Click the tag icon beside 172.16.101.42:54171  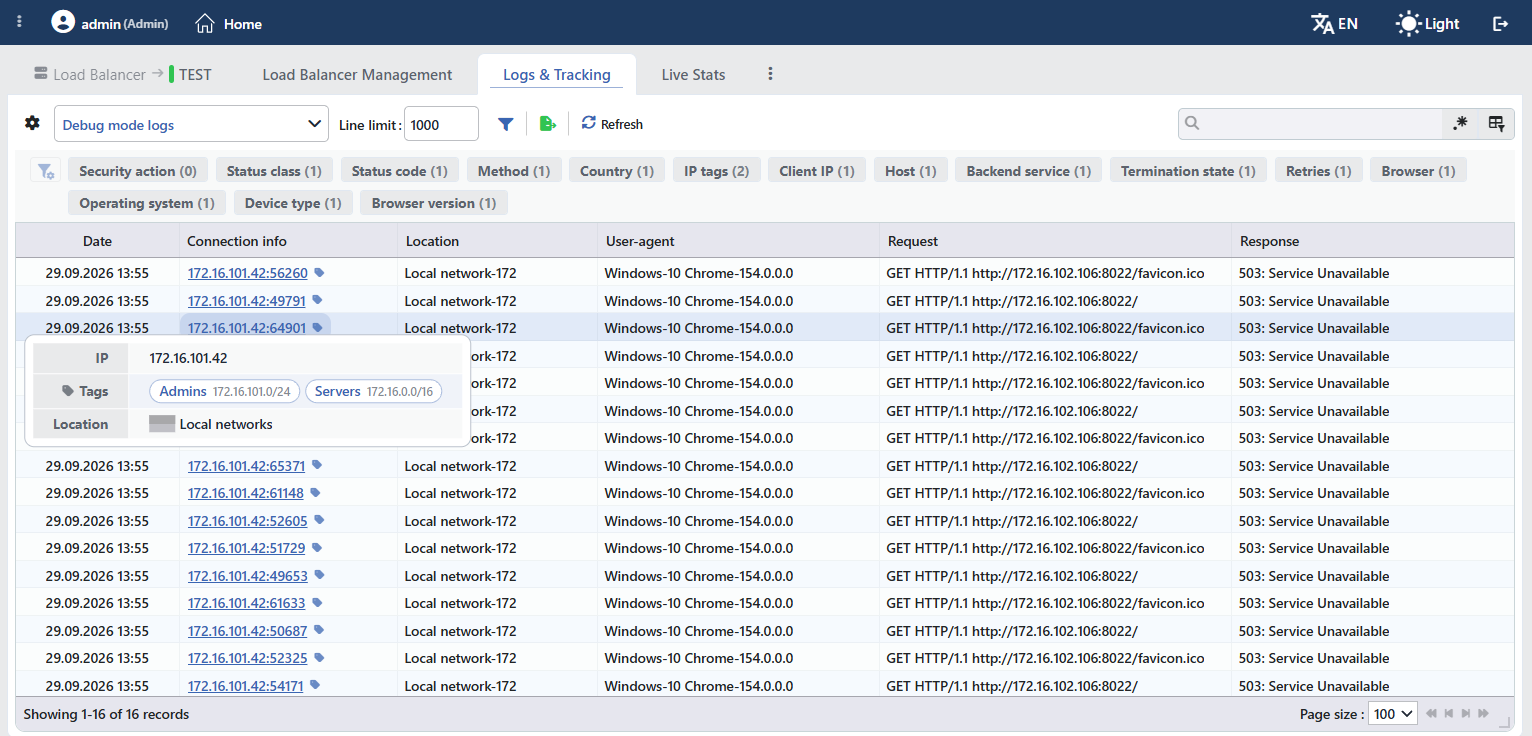tap(314, 685)
